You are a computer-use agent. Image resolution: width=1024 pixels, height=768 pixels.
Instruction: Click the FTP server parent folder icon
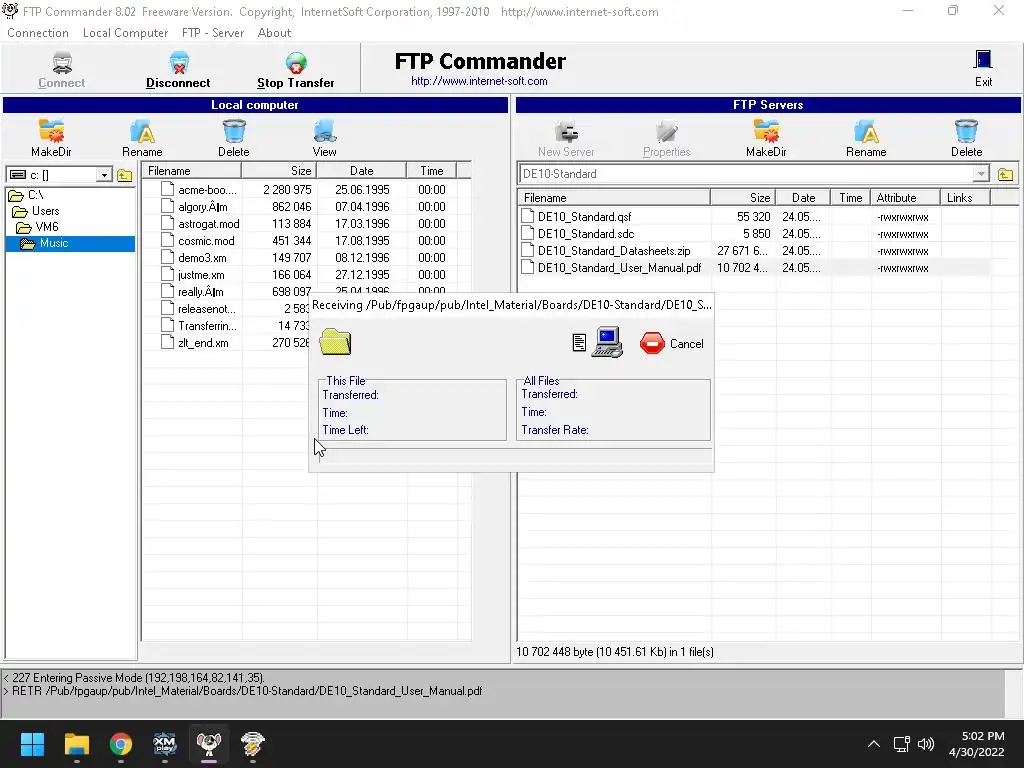pos(1005,174)
